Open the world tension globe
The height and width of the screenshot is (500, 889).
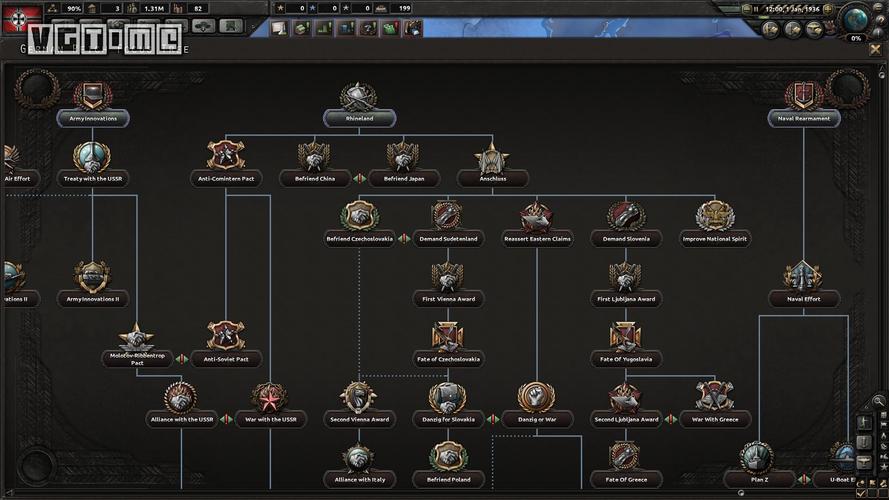tap(856, 19)
